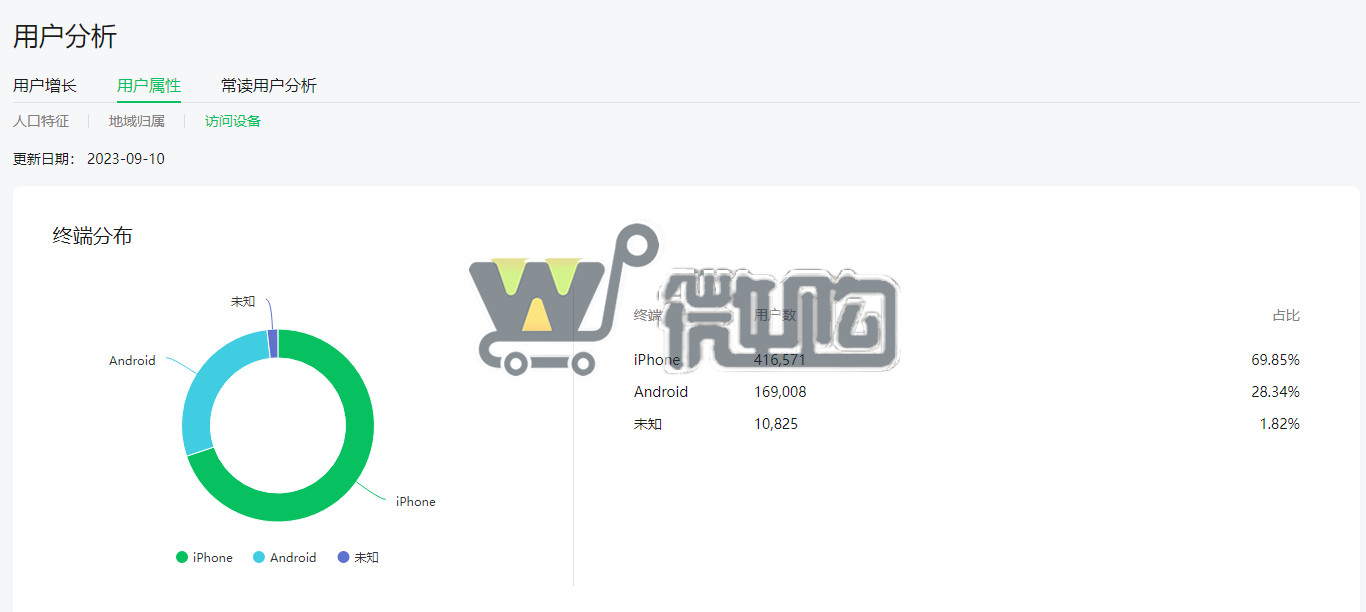Click the 占比 column header

(x=1286, y=315)
